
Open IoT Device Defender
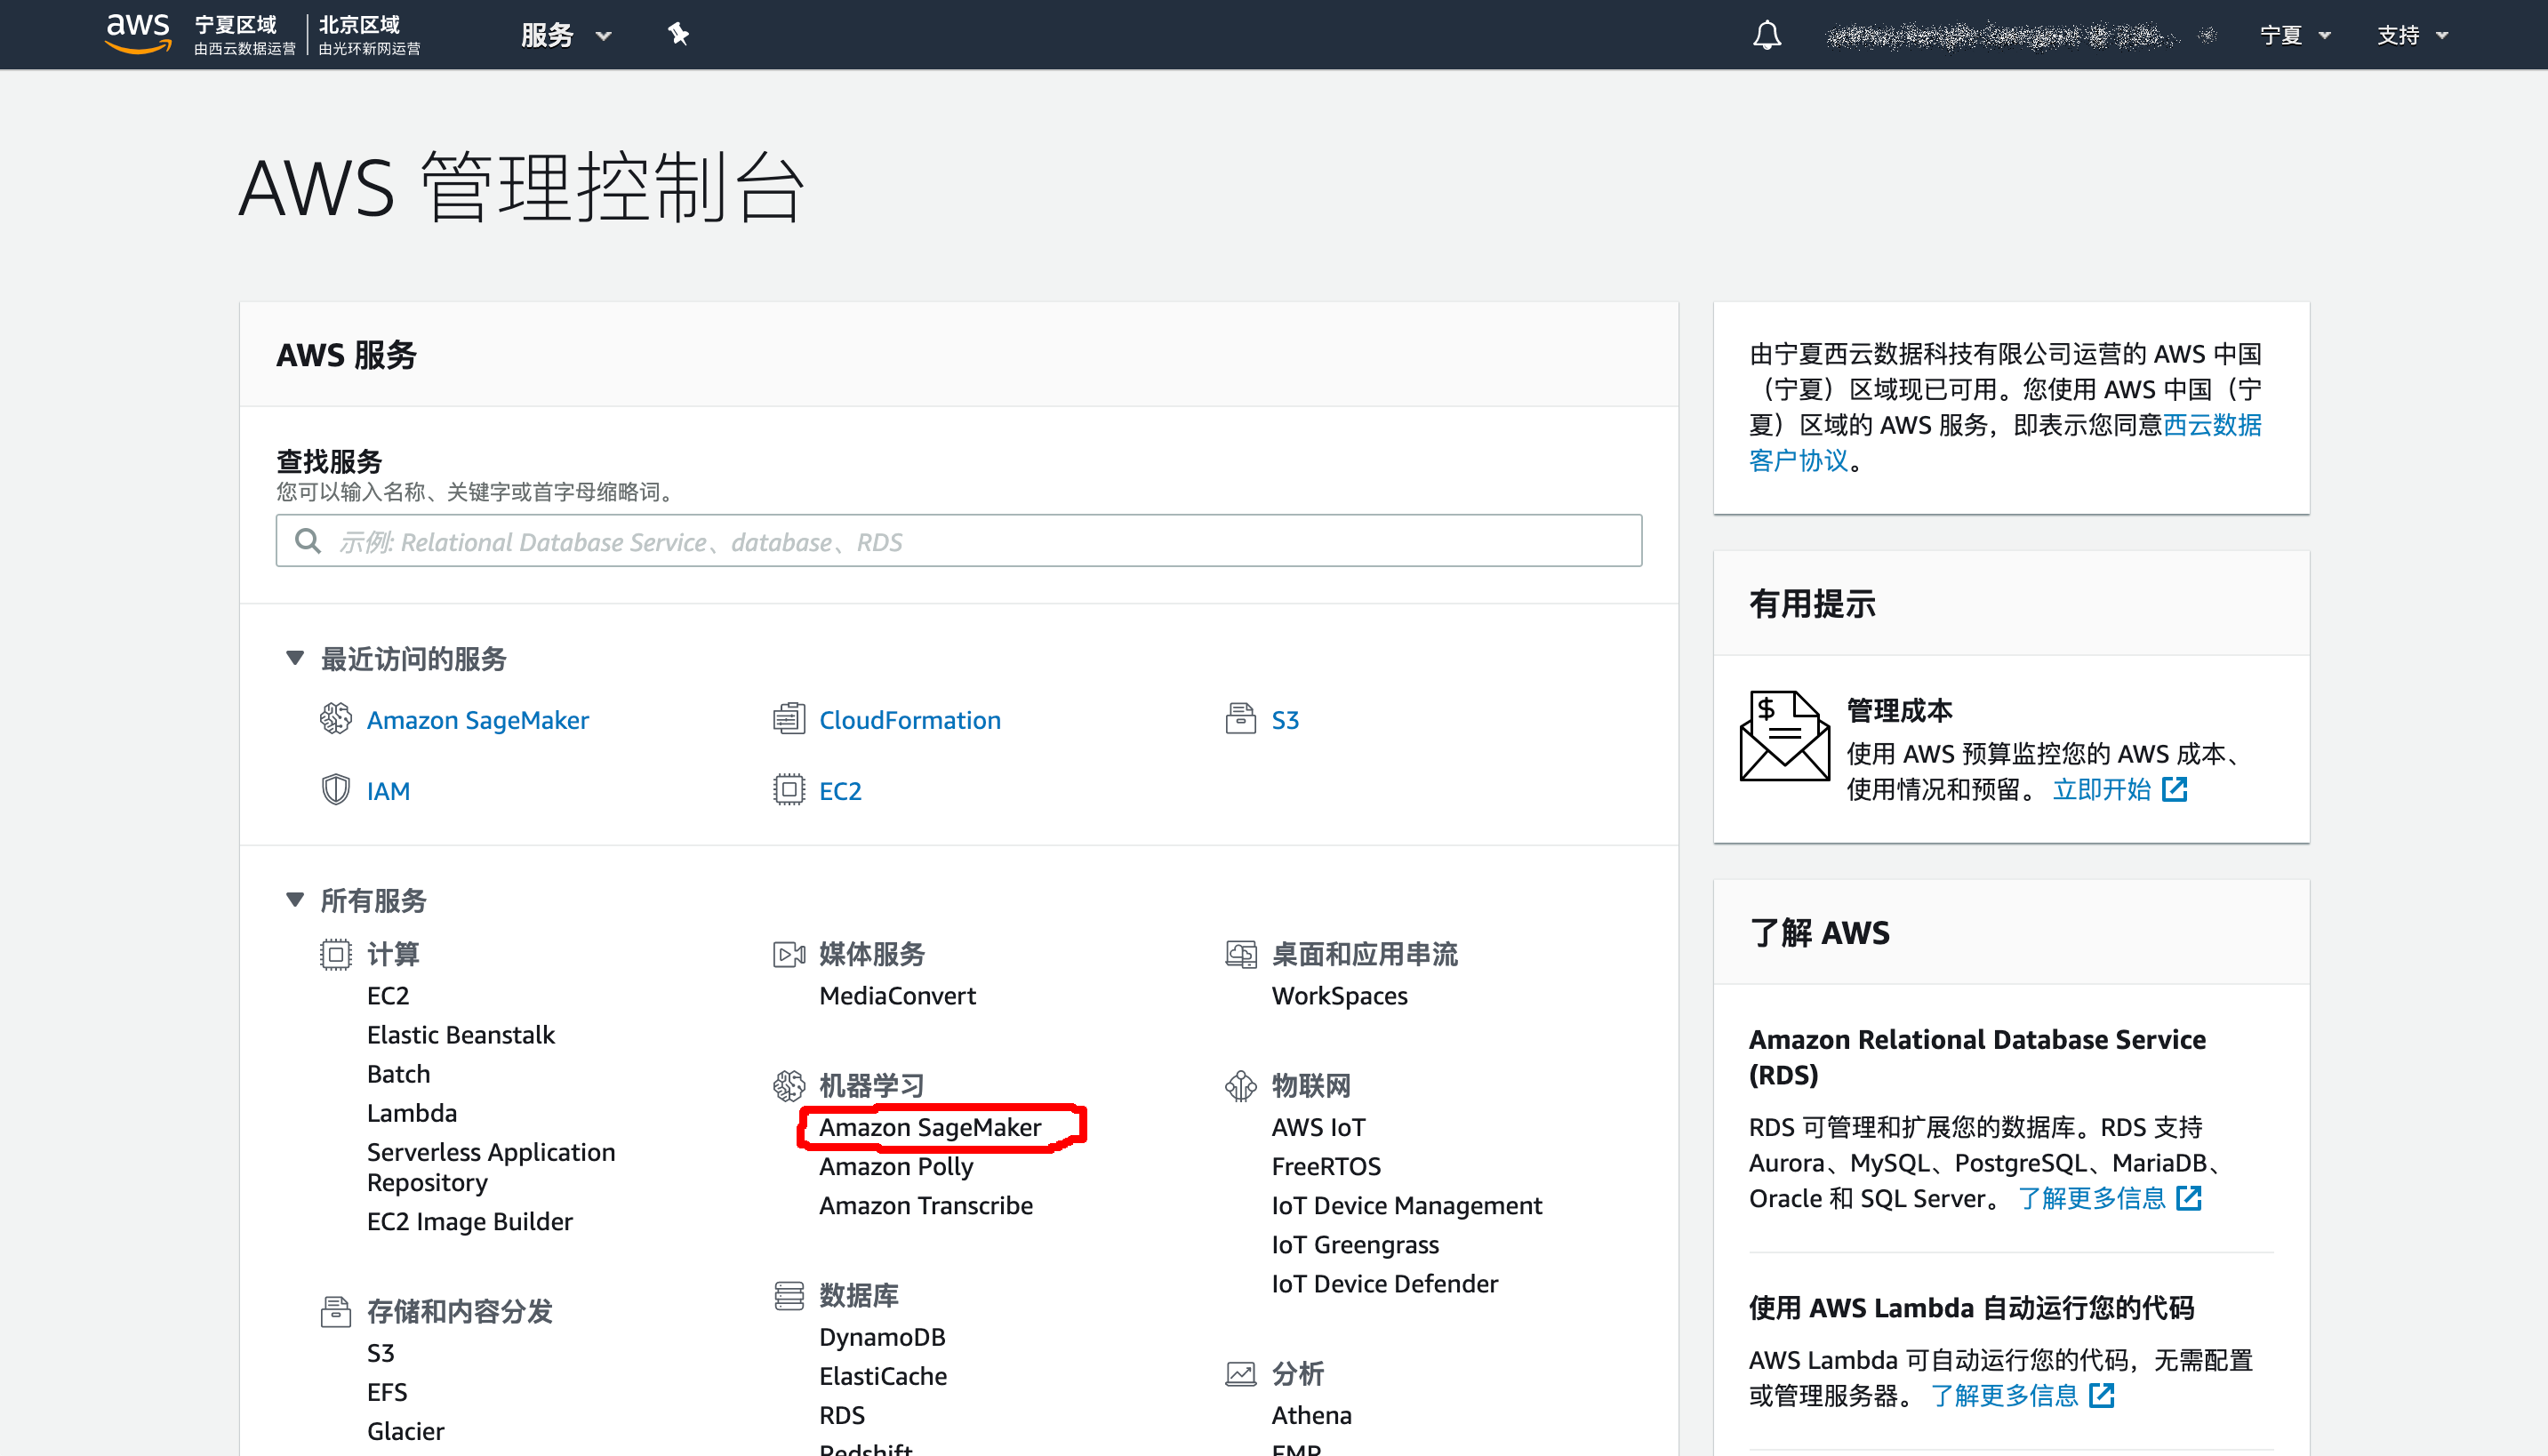click(1385, 1284)
